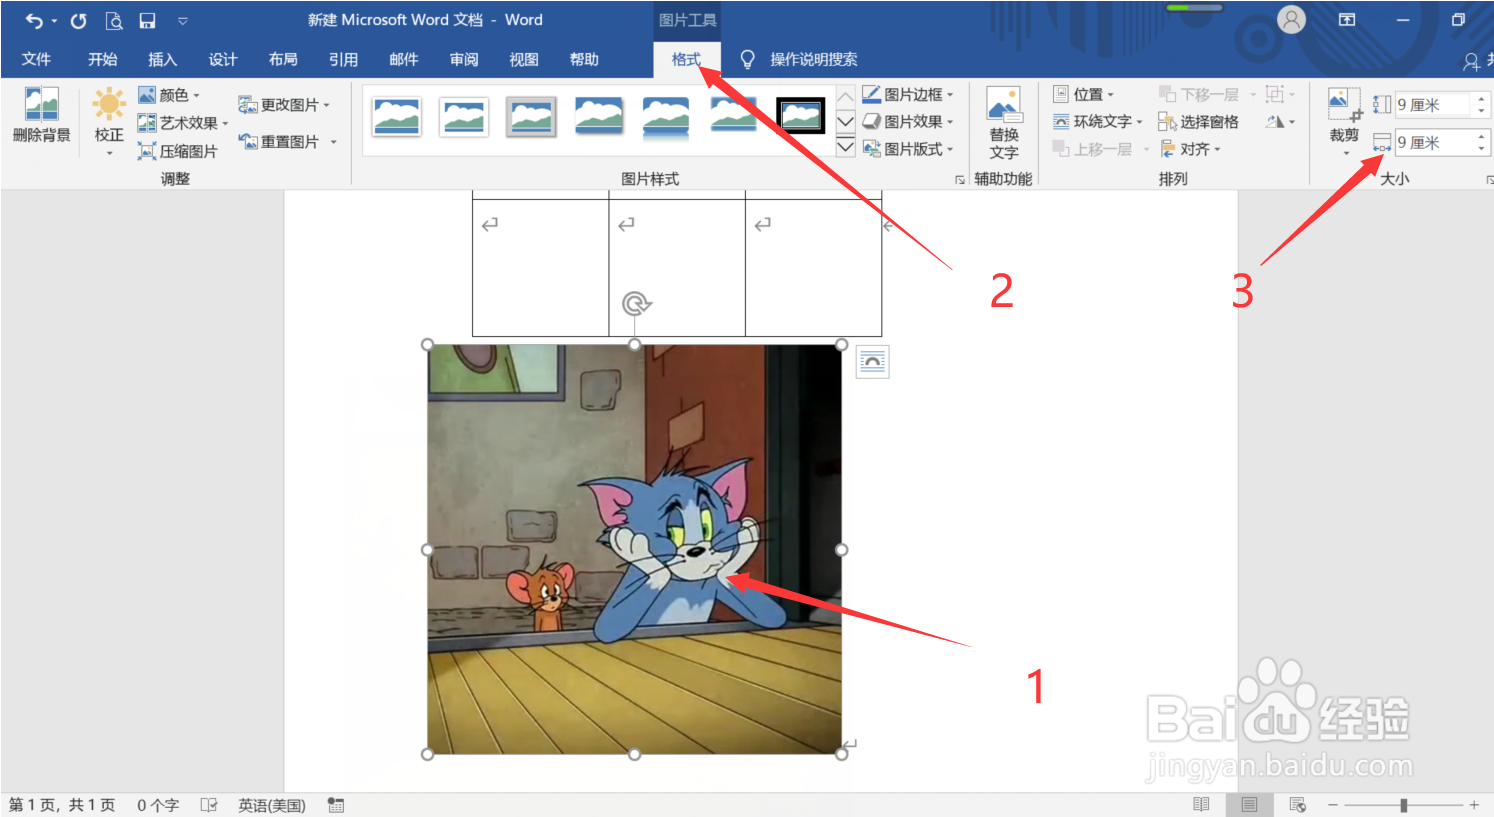Click the Redo icon in quick access toolbar
Image resolution: width=1494 pixels, height=817 pixels.
pos(79,20)
